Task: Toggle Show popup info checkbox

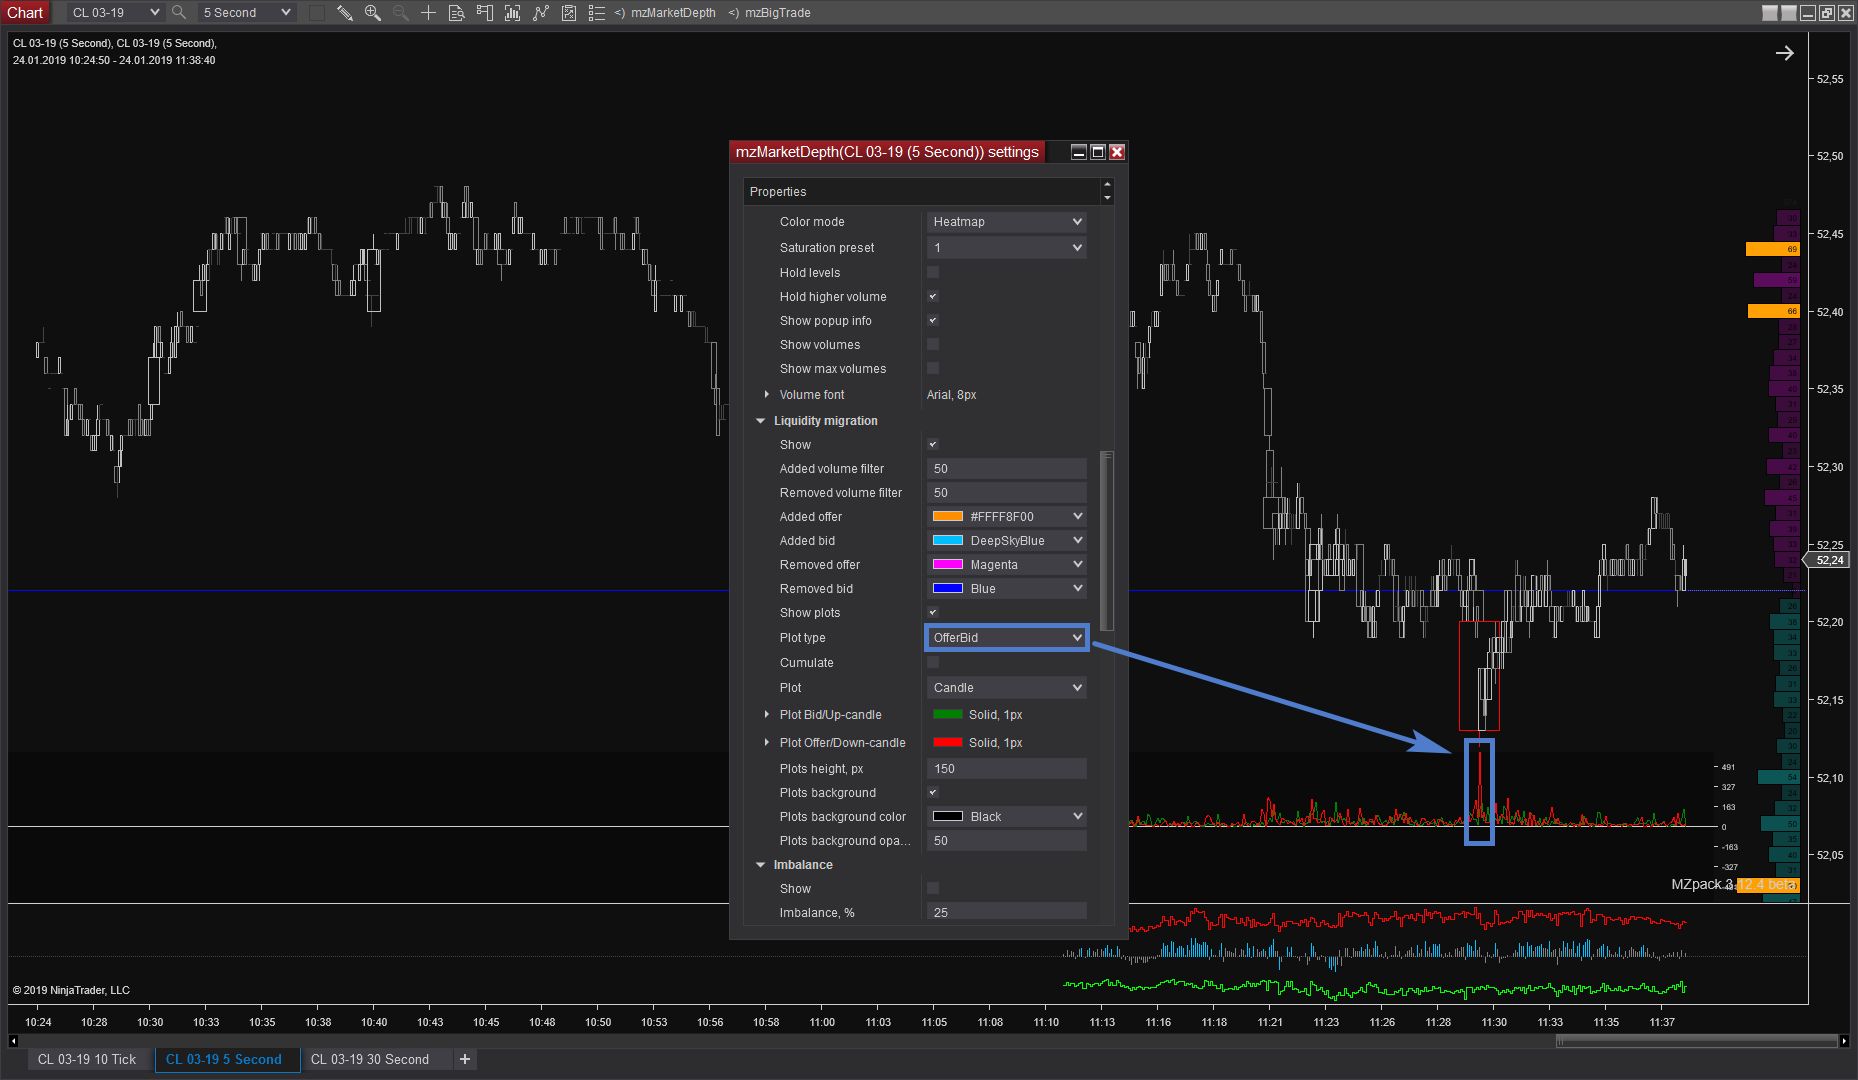Action: (x=933, y=320)
